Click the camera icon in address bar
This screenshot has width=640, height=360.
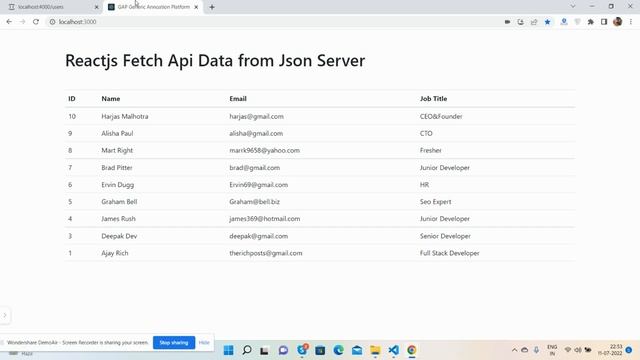coord(507,22)
